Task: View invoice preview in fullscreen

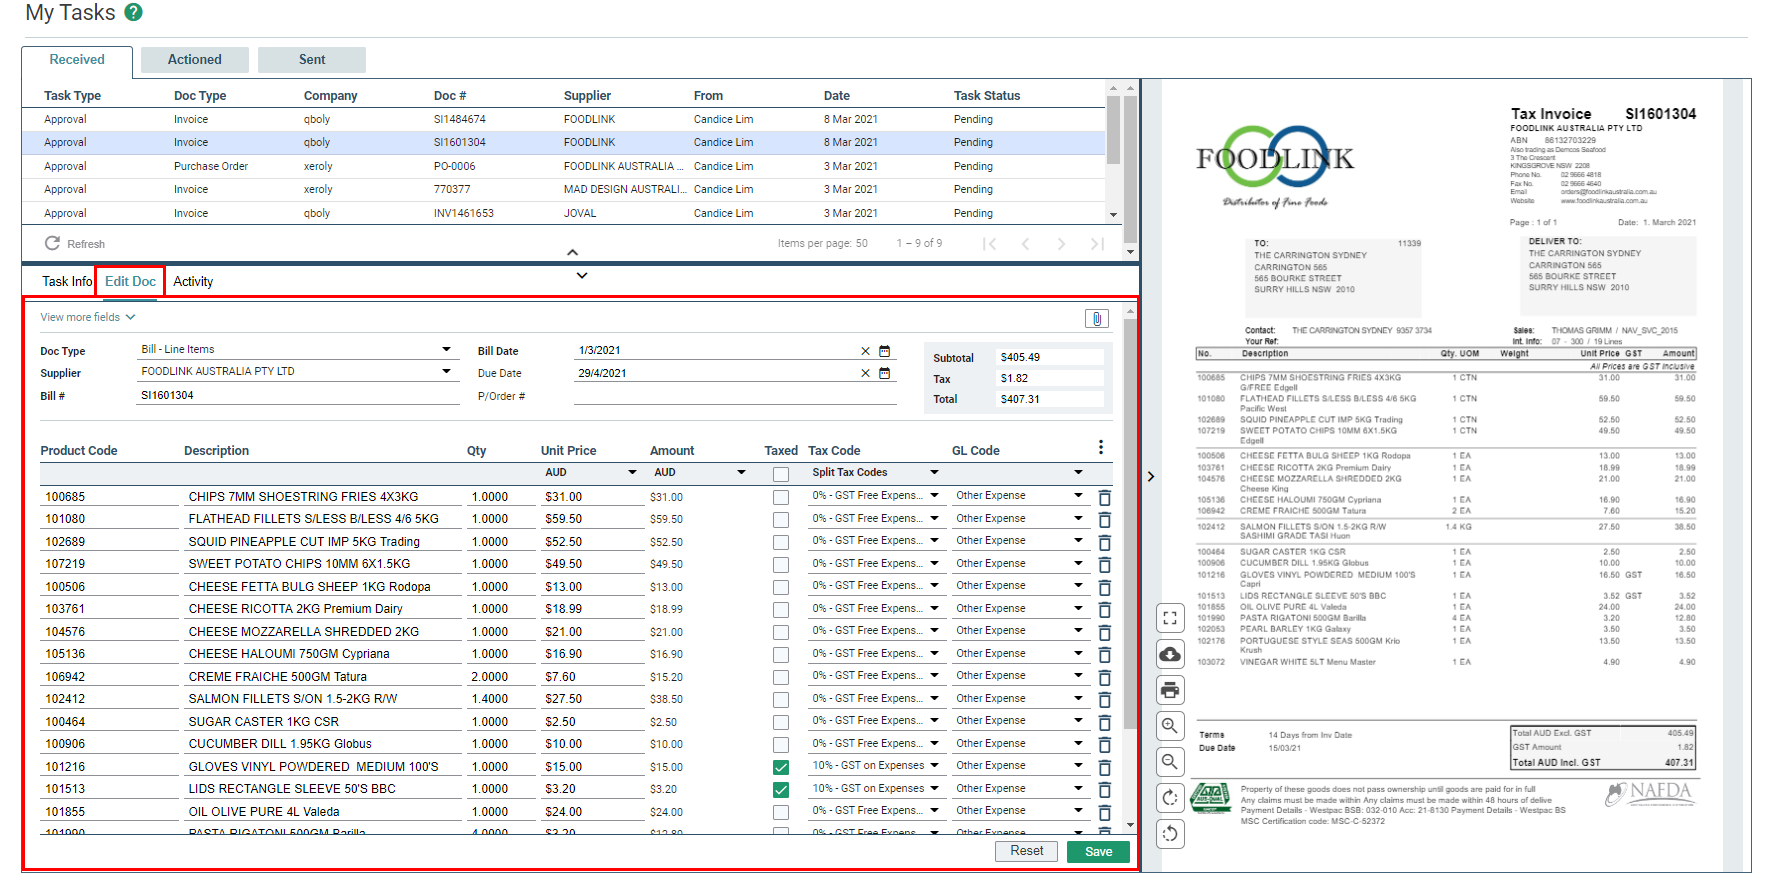Action: pyautogui.click(x=1170, y=619)
